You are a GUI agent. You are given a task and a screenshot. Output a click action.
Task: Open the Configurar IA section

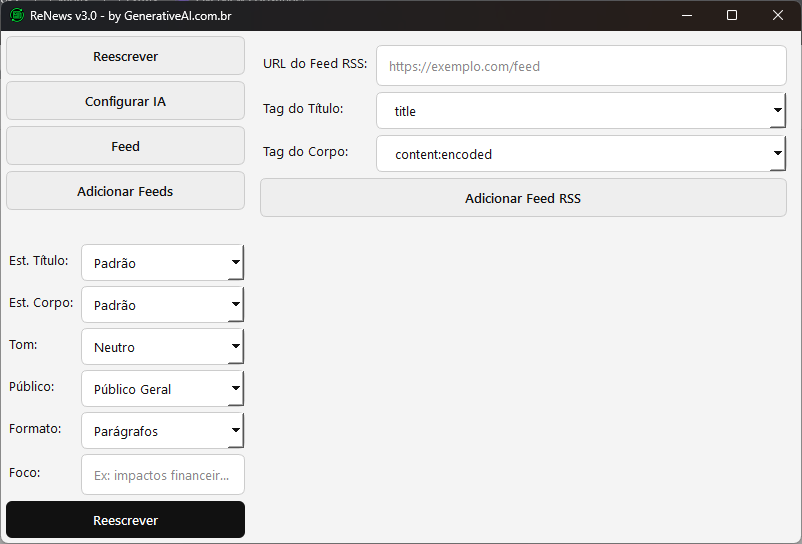125,101
